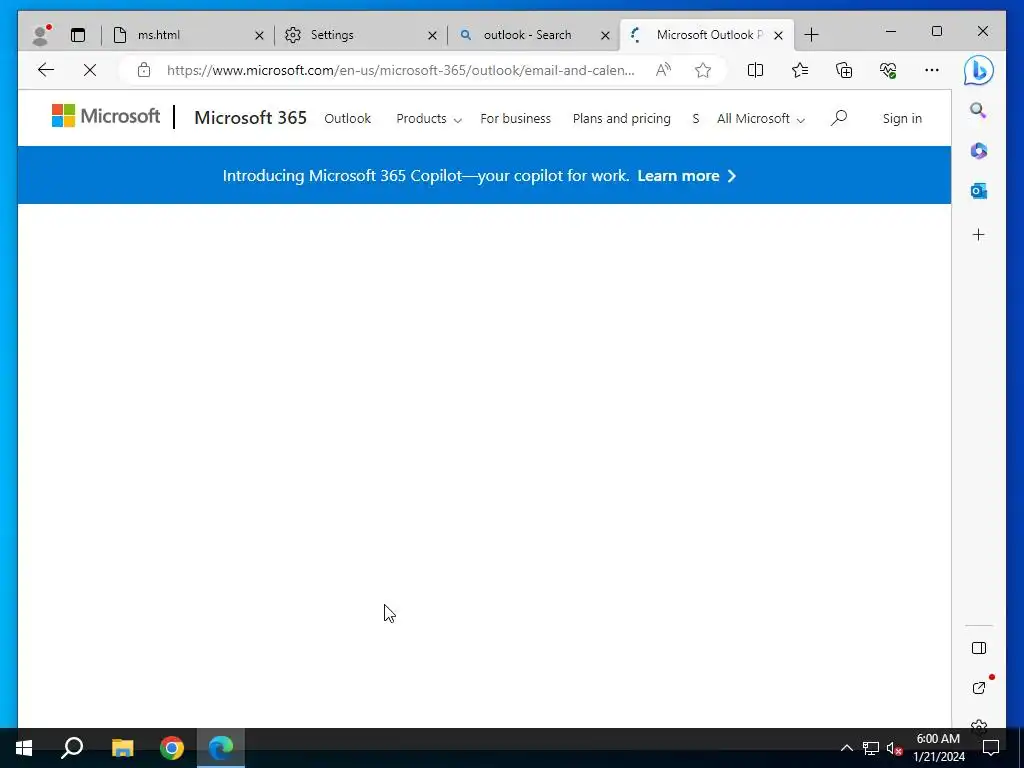This screenshot has width=1024, height=768.
Task: Open Browser essentials heart icon
Action: [x=888, y=70]
